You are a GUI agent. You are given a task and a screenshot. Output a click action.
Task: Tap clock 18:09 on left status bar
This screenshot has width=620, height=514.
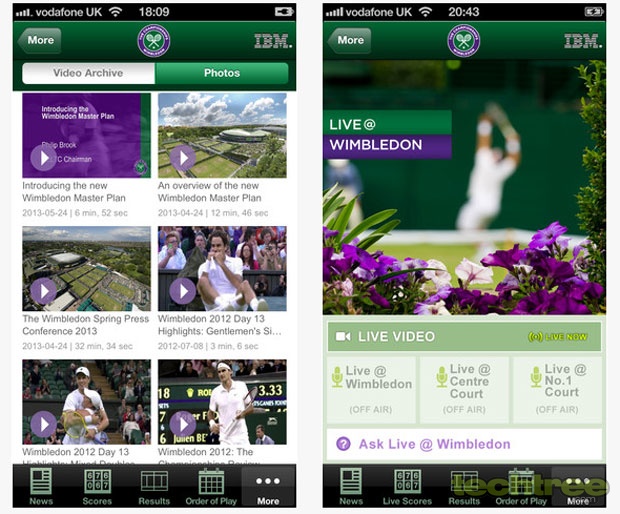[x=154, y=12]
